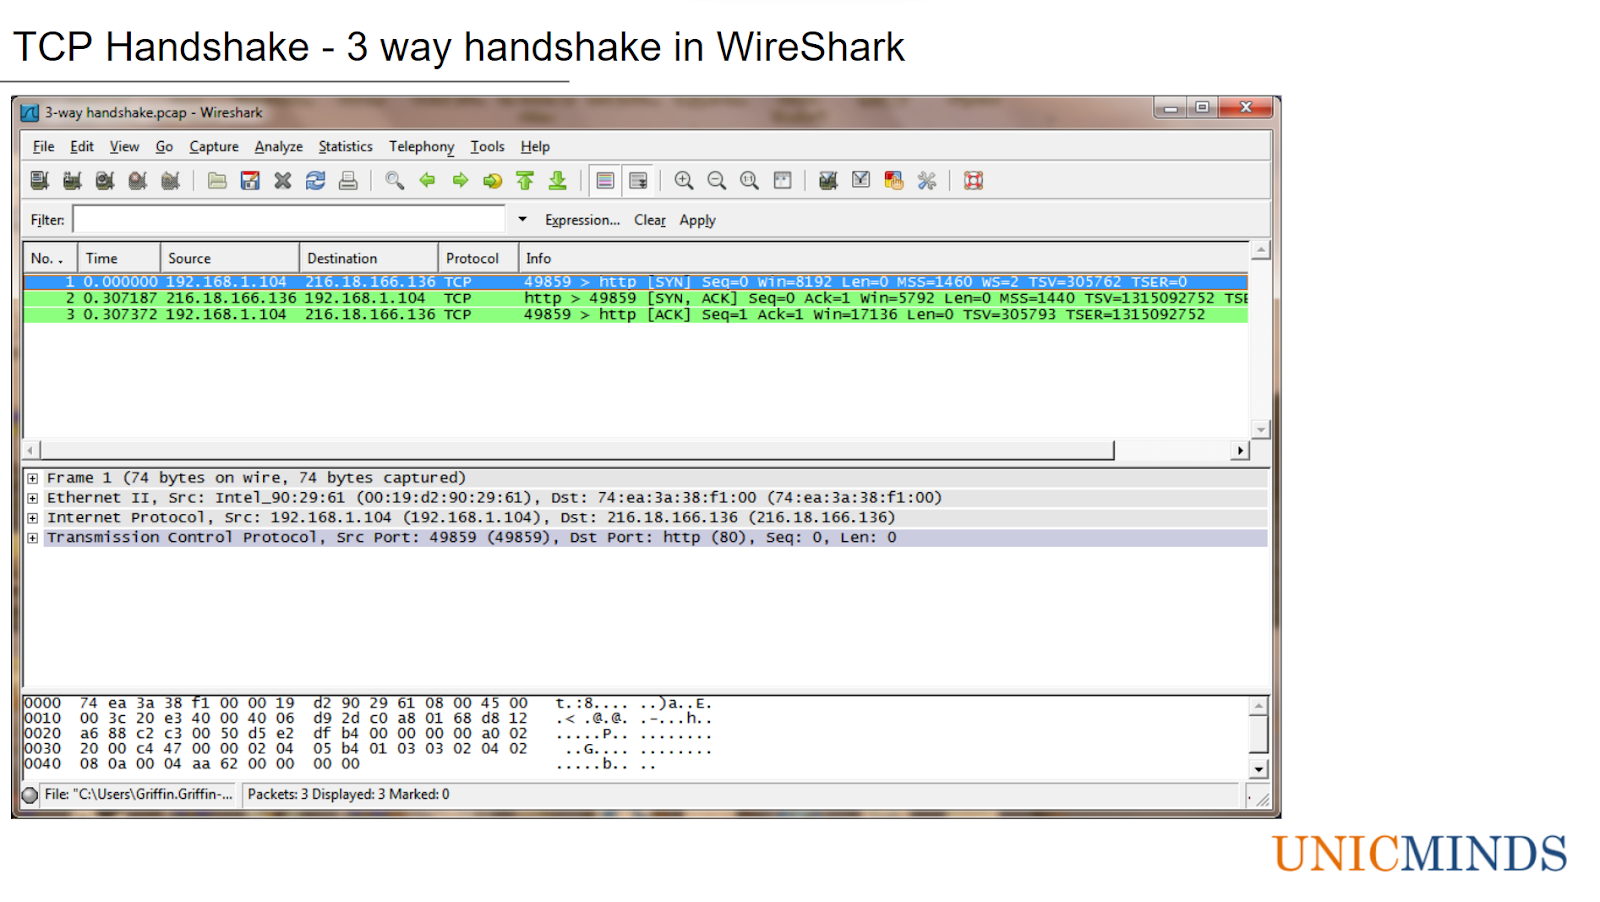Open the Telephony menu
The width and height of the screenshot is (1600, 902).
[421, 147]
